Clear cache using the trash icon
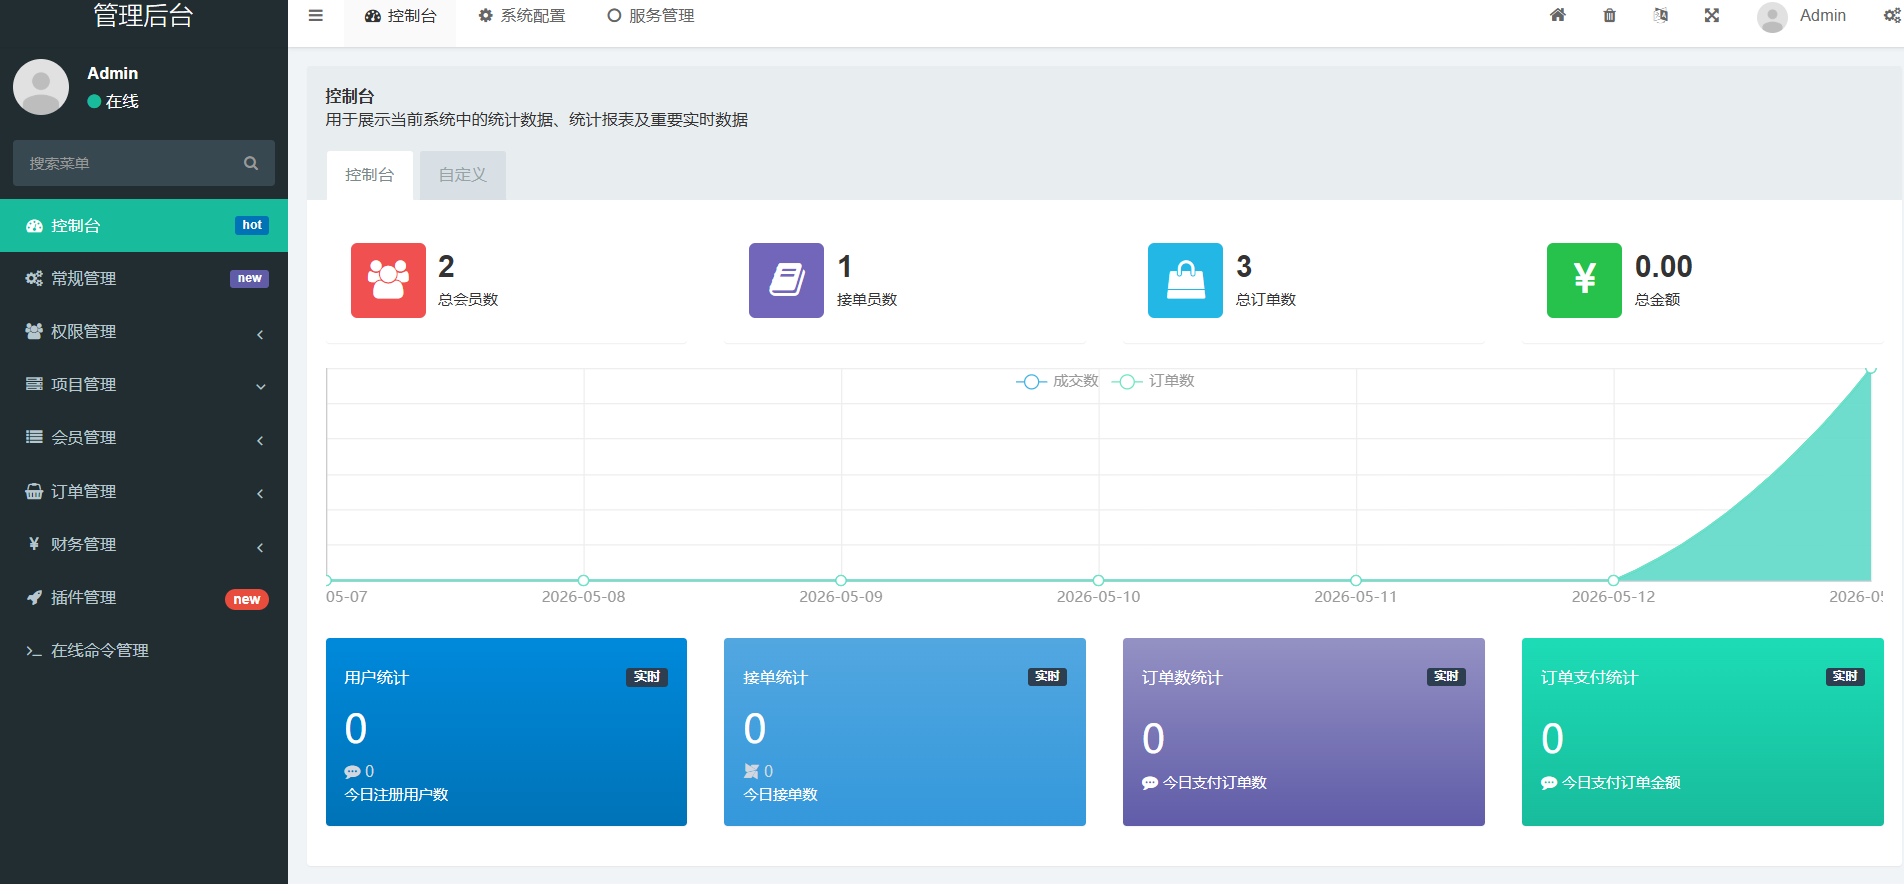 (1609, 15)
